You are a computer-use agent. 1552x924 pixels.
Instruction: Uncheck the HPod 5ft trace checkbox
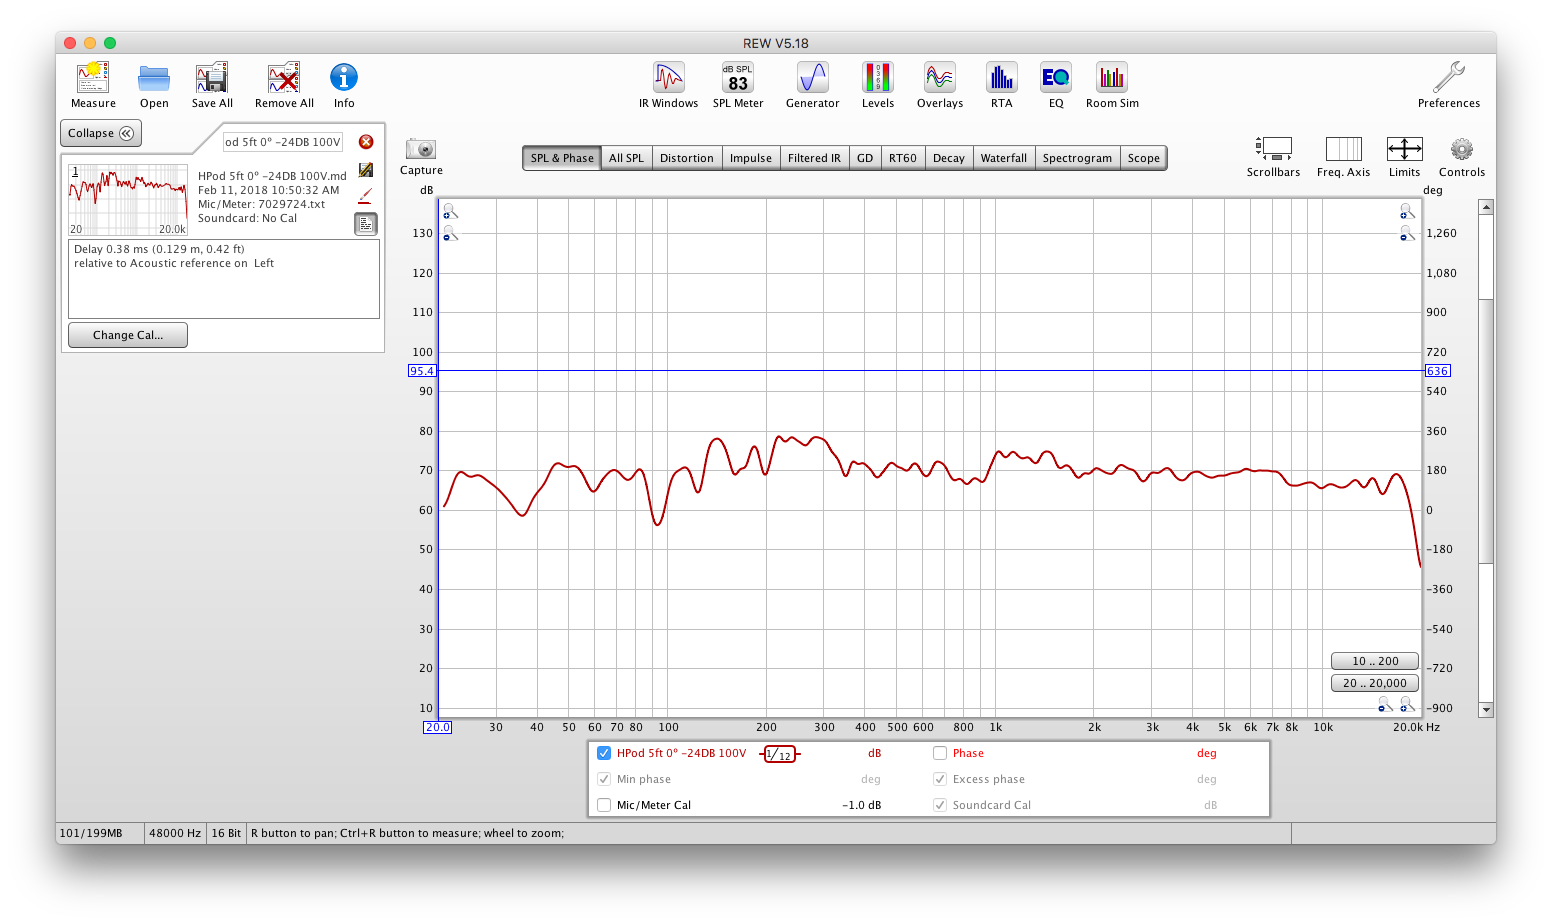click(x=604, y=753)
